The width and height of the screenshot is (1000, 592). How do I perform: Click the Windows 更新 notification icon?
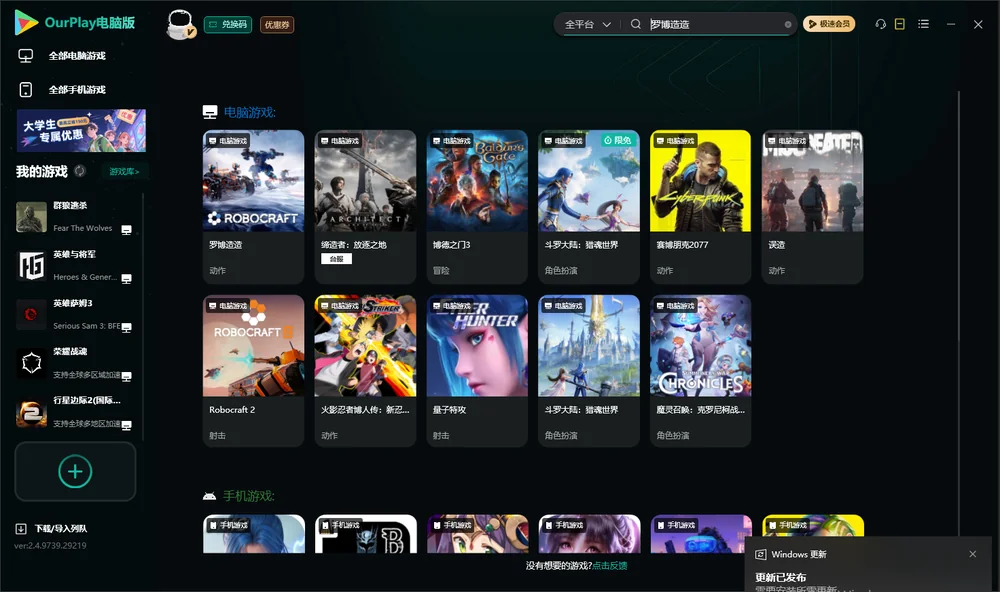pyautogui.click(x=760, y=554)
